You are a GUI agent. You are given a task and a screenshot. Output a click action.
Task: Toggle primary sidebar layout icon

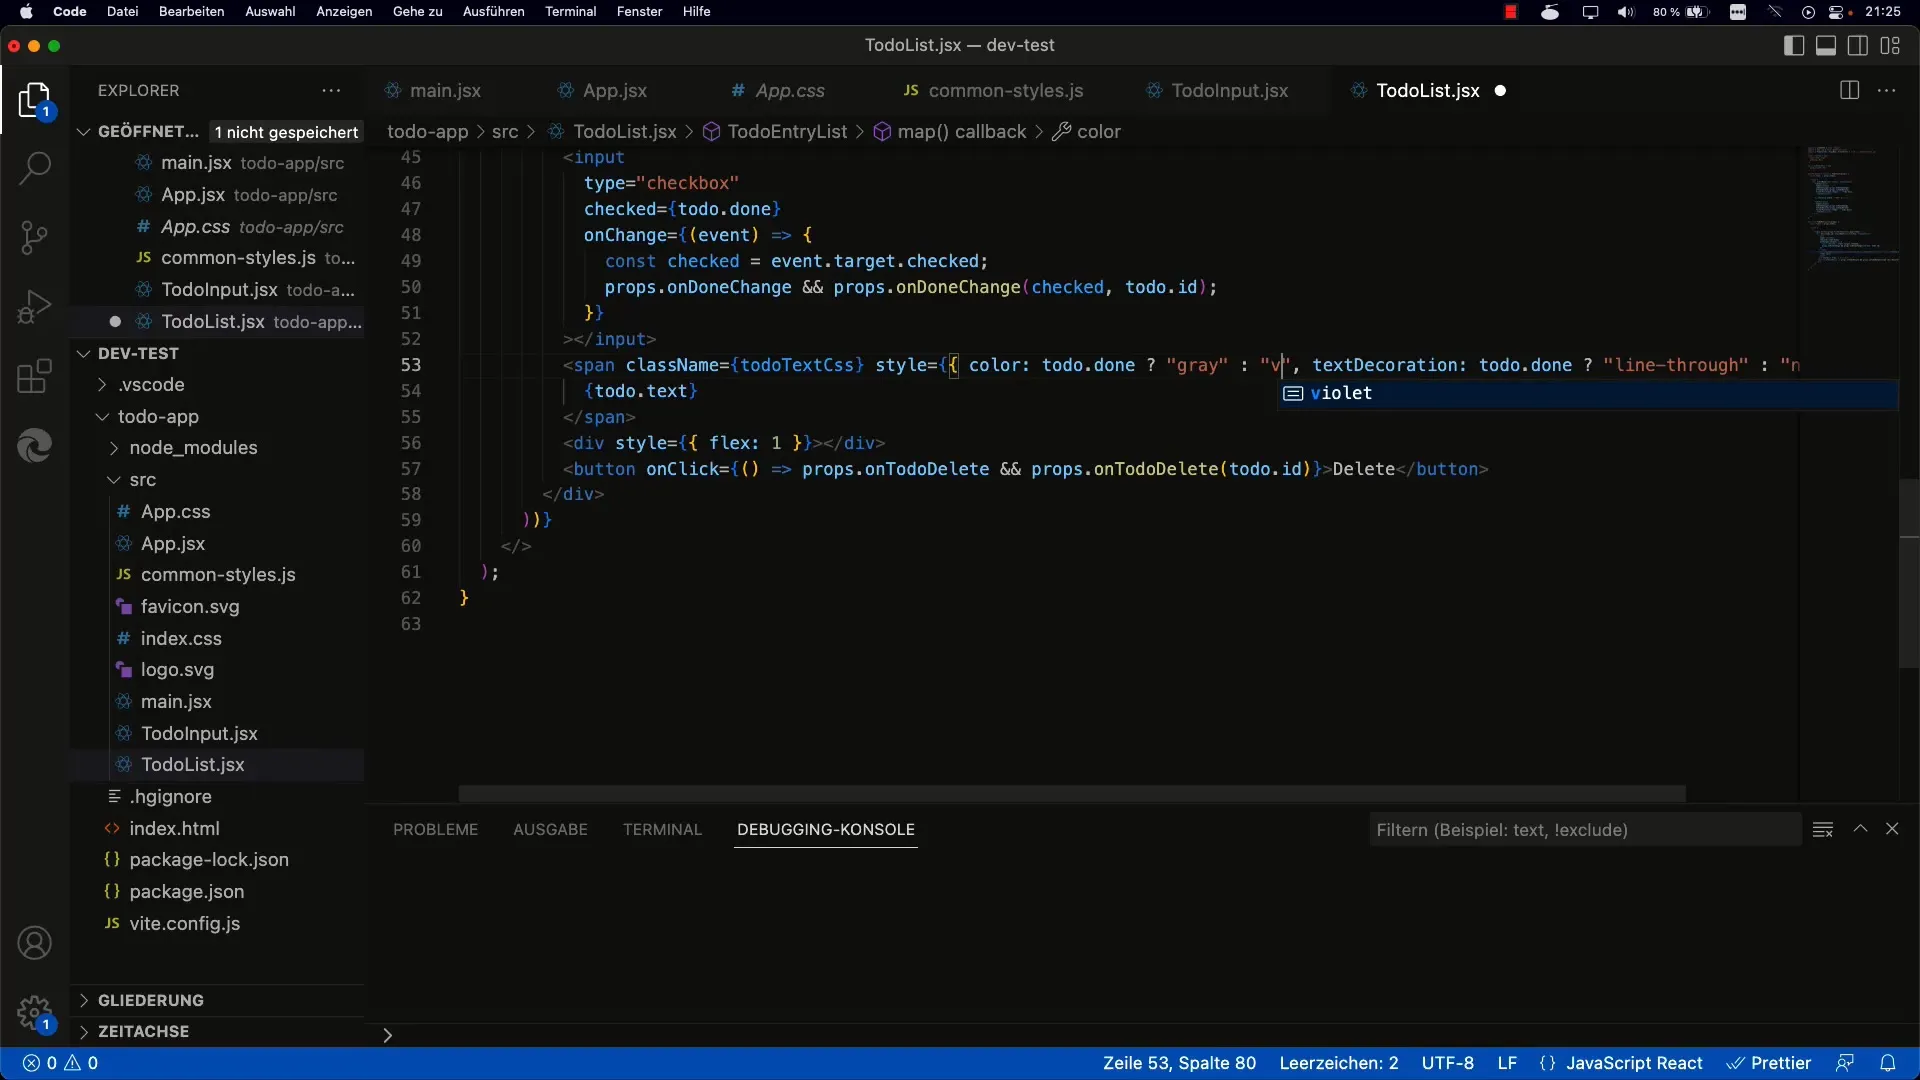1794,45
